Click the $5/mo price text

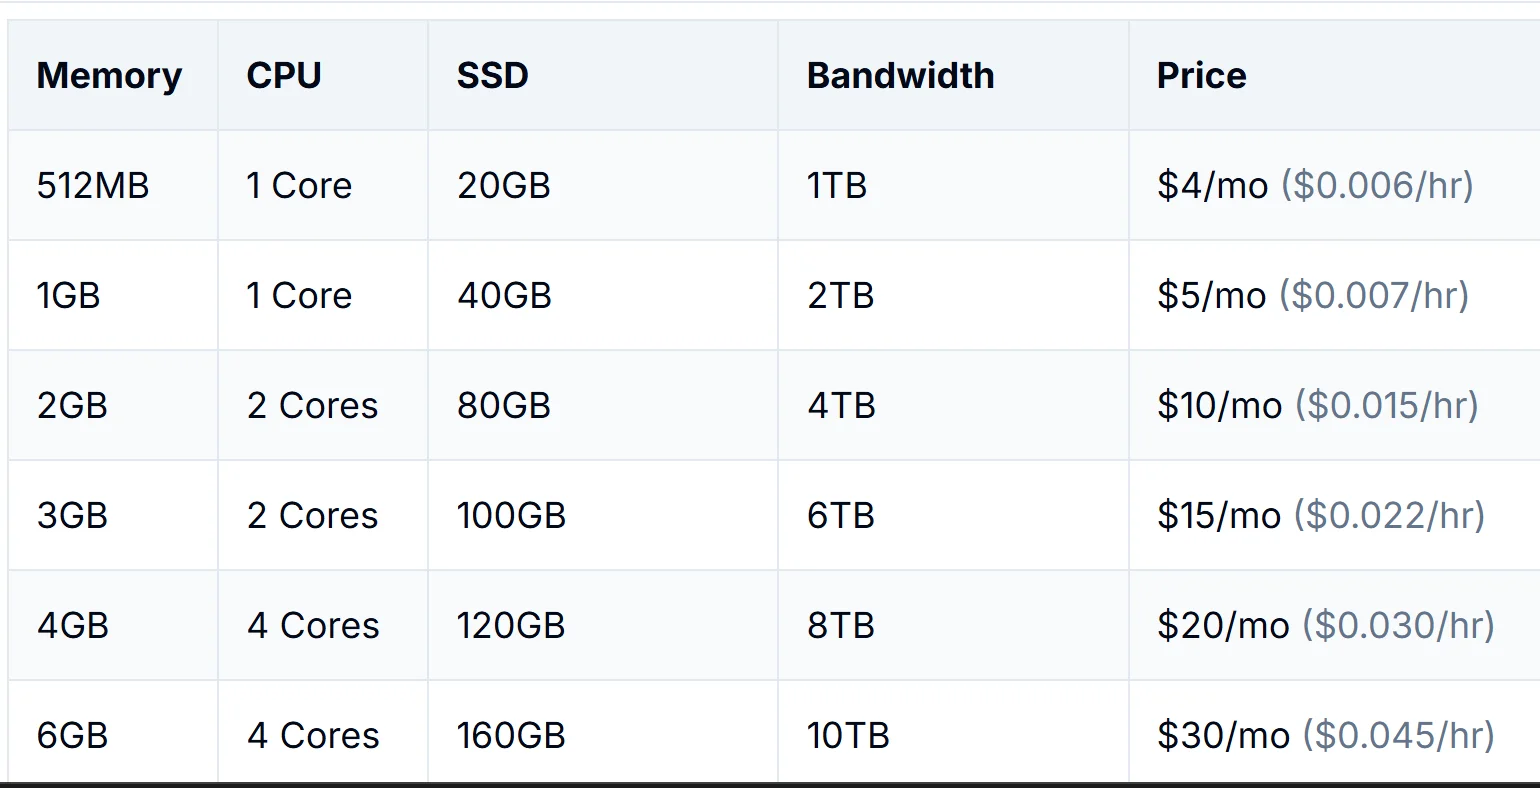(1211, 296)
